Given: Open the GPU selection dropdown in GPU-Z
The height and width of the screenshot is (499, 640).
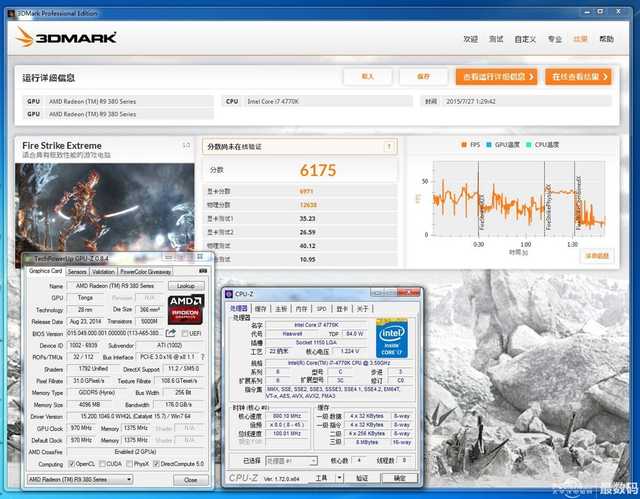Looking at the screenshot, I should tap(80, 479).
